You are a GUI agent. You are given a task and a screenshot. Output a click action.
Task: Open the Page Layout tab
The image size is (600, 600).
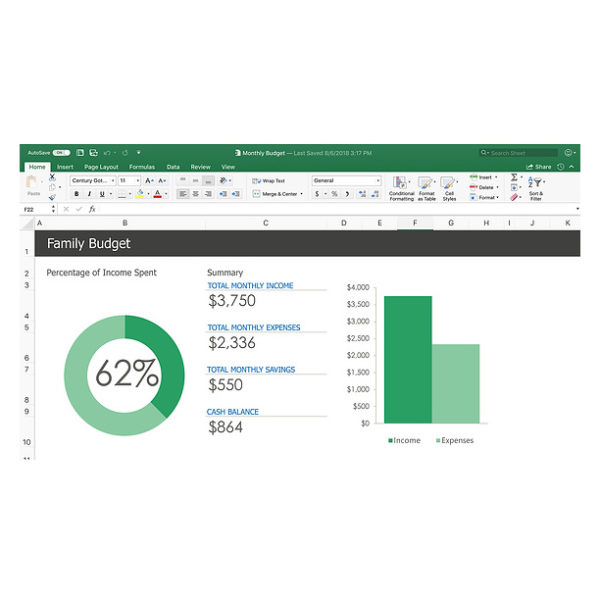tap(101, 167)
